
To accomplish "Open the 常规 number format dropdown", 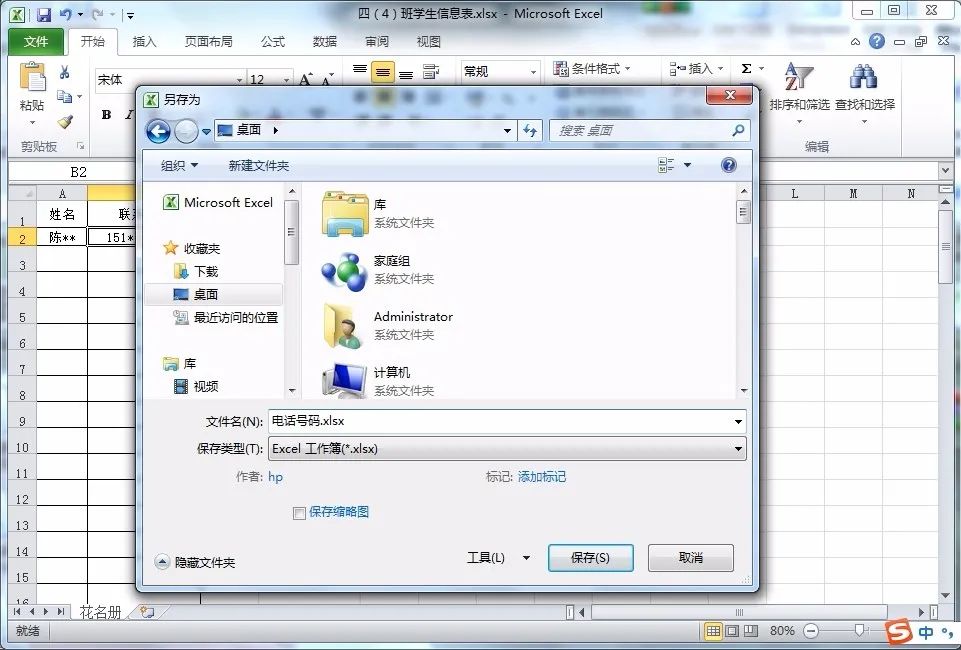I will [533, 72].
